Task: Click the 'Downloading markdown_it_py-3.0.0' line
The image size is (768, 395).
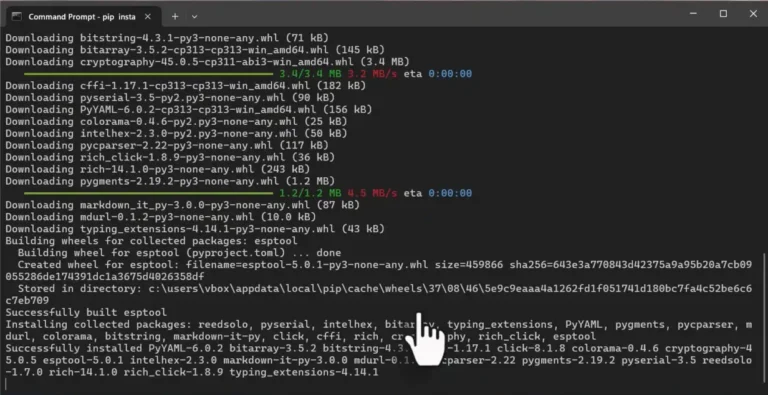Action: tap(183, 205)
